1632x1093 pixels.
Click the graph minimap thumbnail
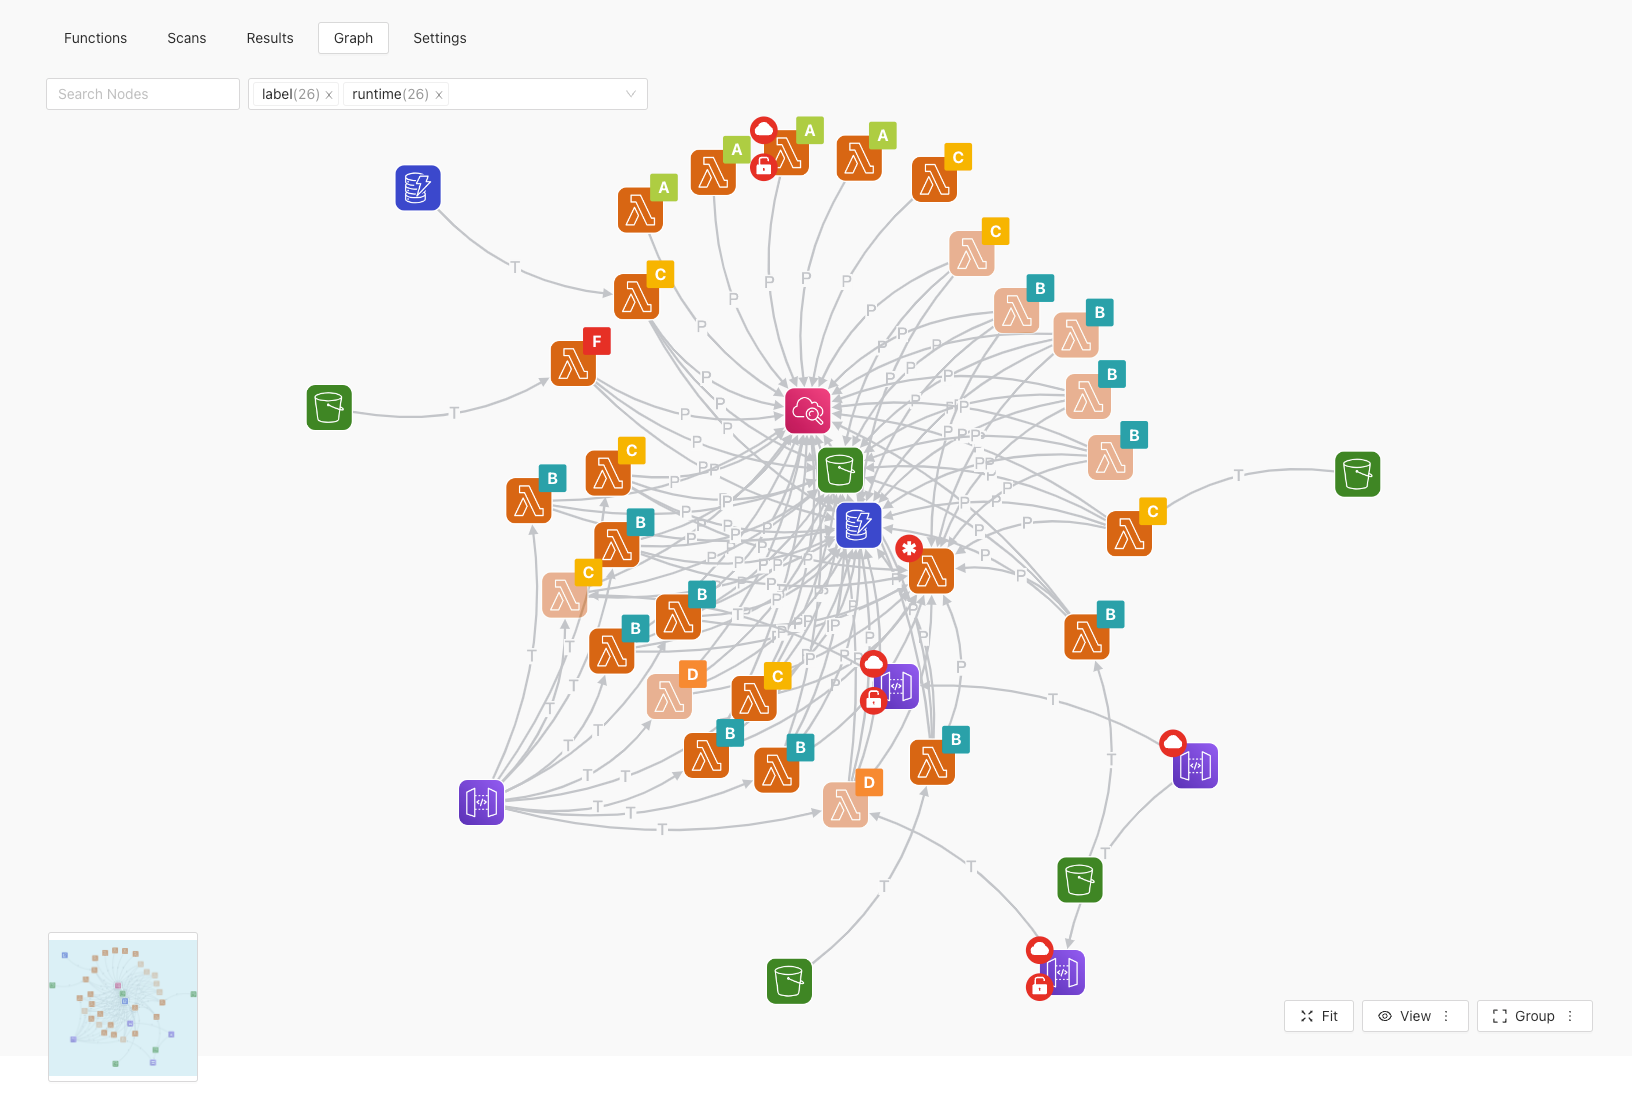click(123, 1007)
